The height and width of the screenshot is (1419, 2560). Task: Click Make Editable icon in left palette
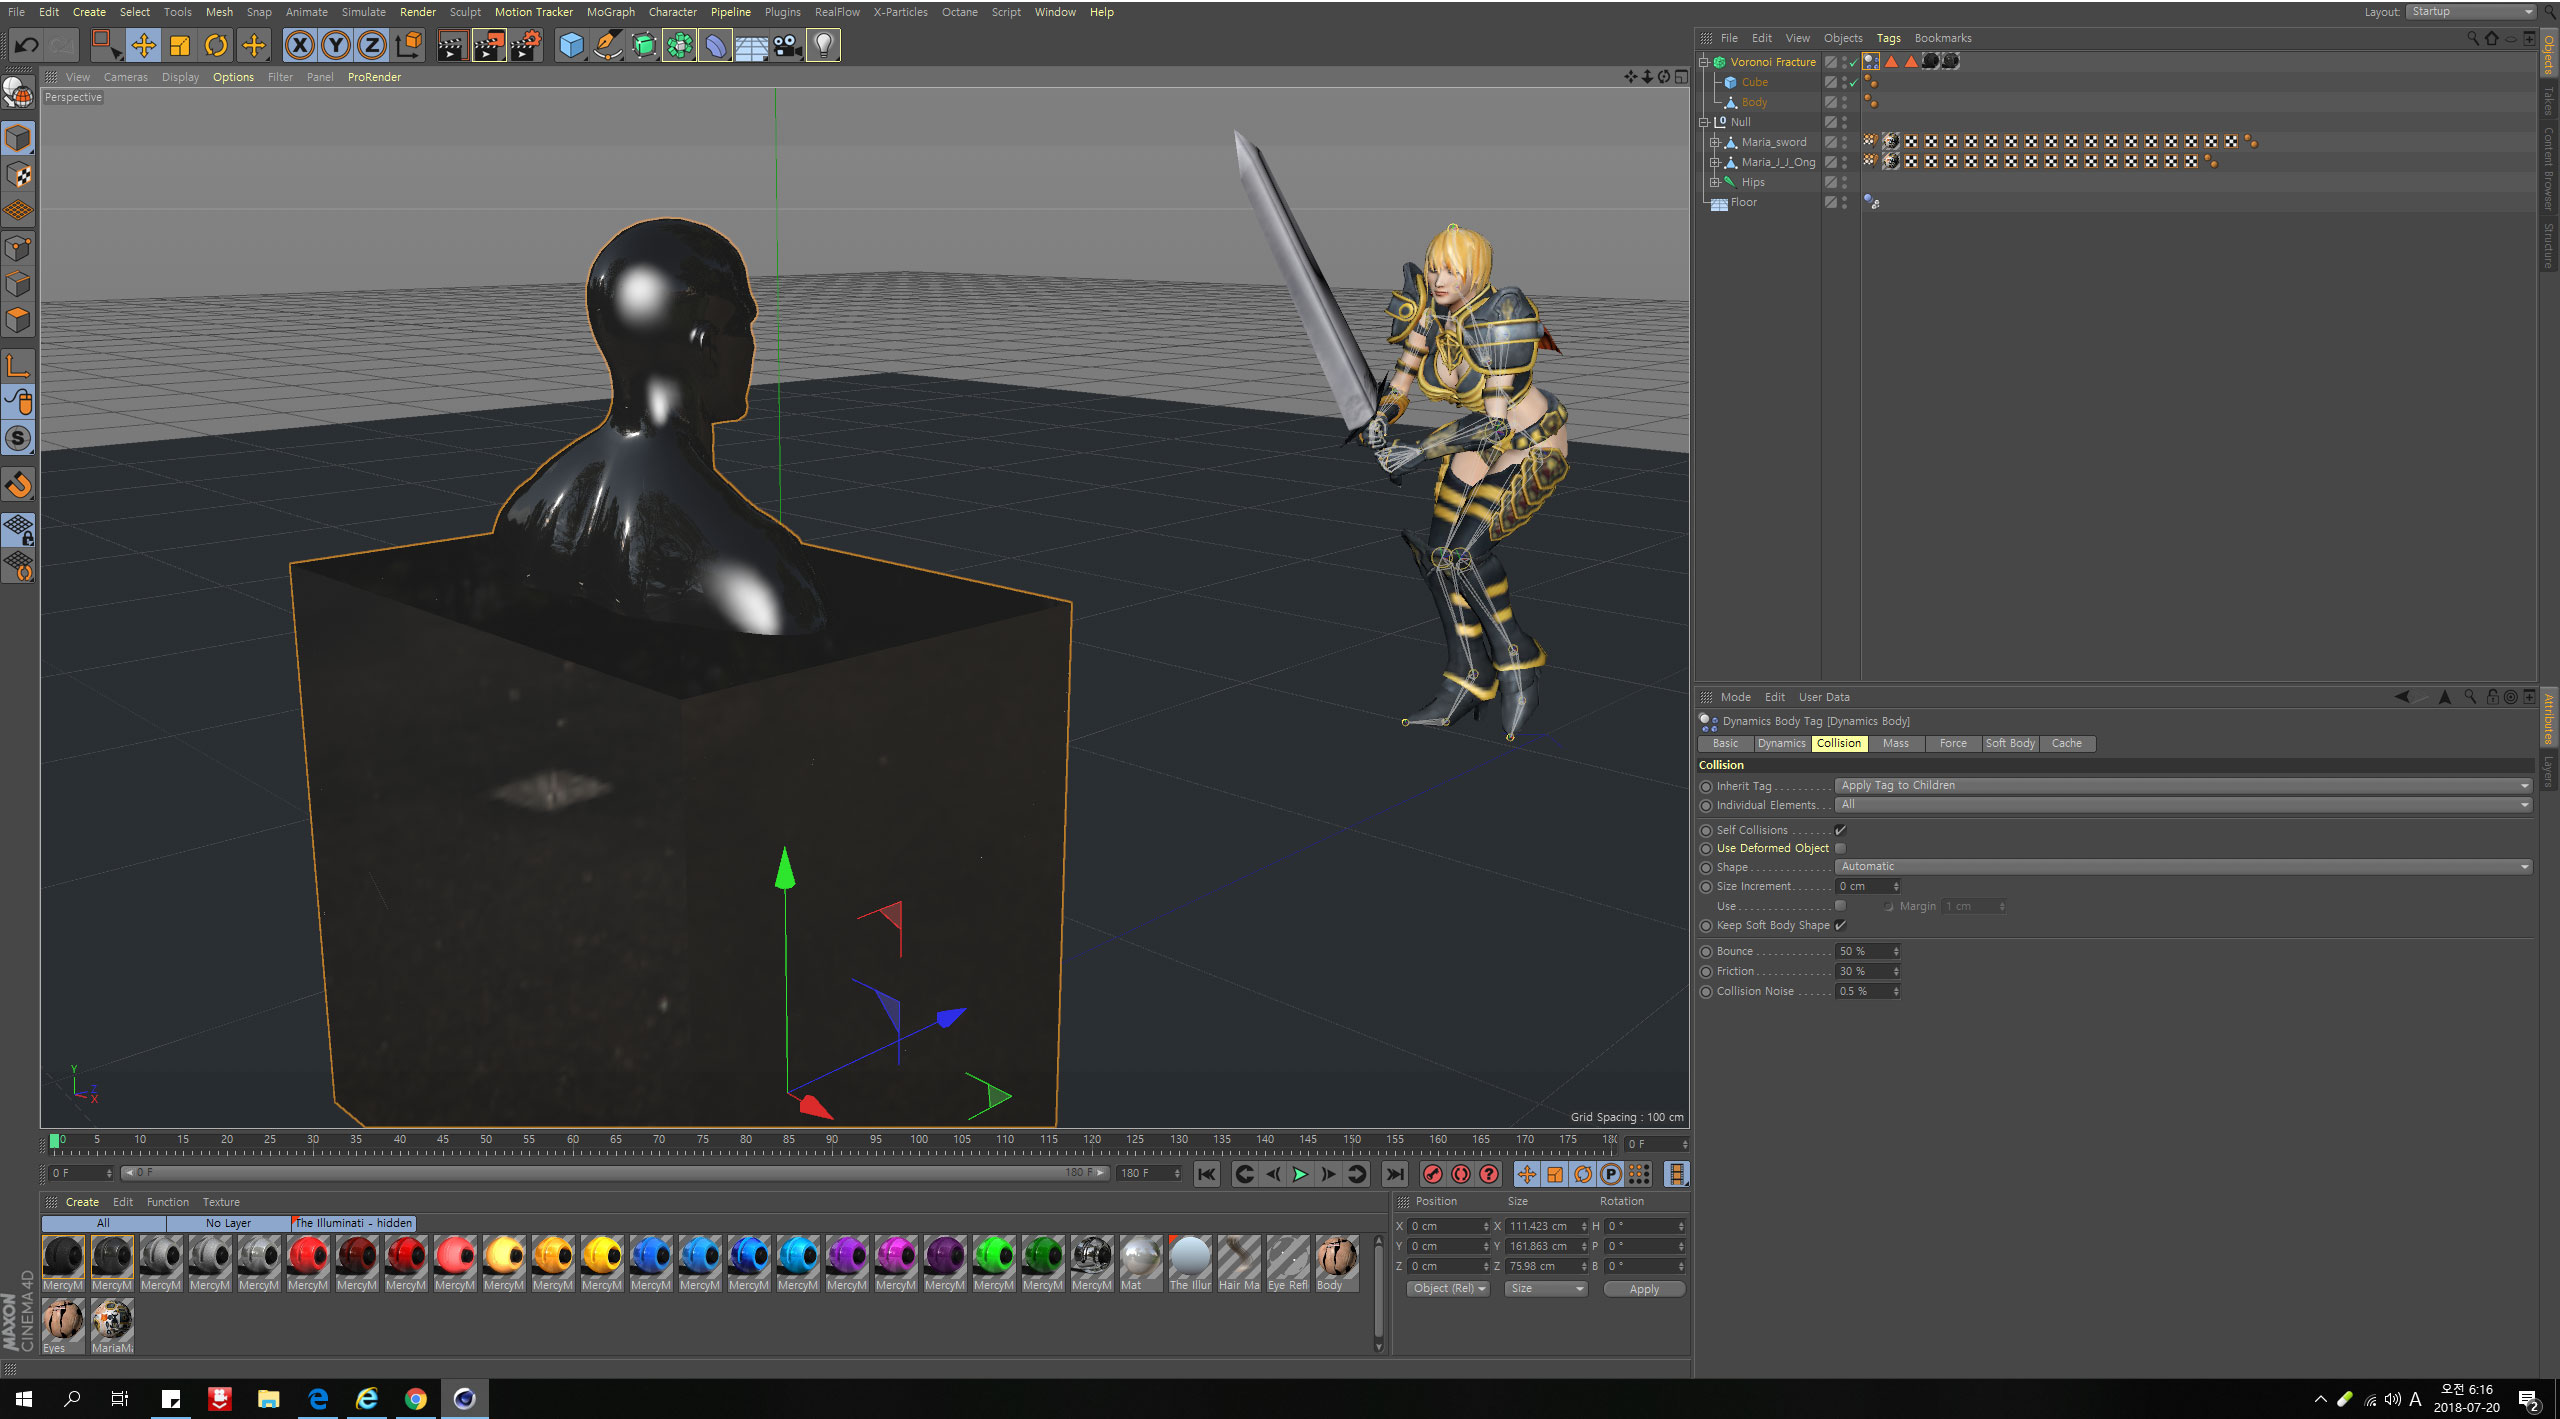pyautogui.click(x=18, y=92)
